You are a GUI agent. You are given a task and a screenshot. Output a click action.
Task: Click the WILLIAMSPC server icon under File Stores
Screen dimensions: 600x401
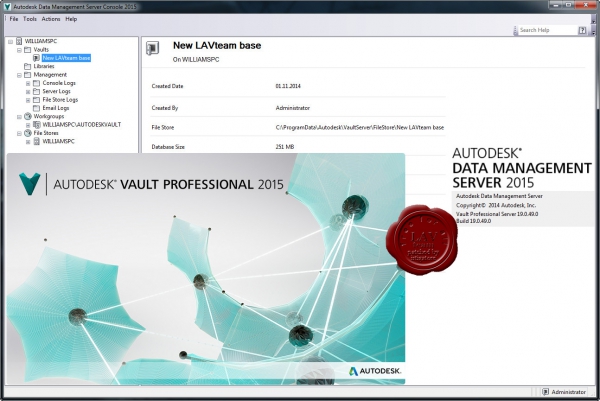[x=37, y=142]
